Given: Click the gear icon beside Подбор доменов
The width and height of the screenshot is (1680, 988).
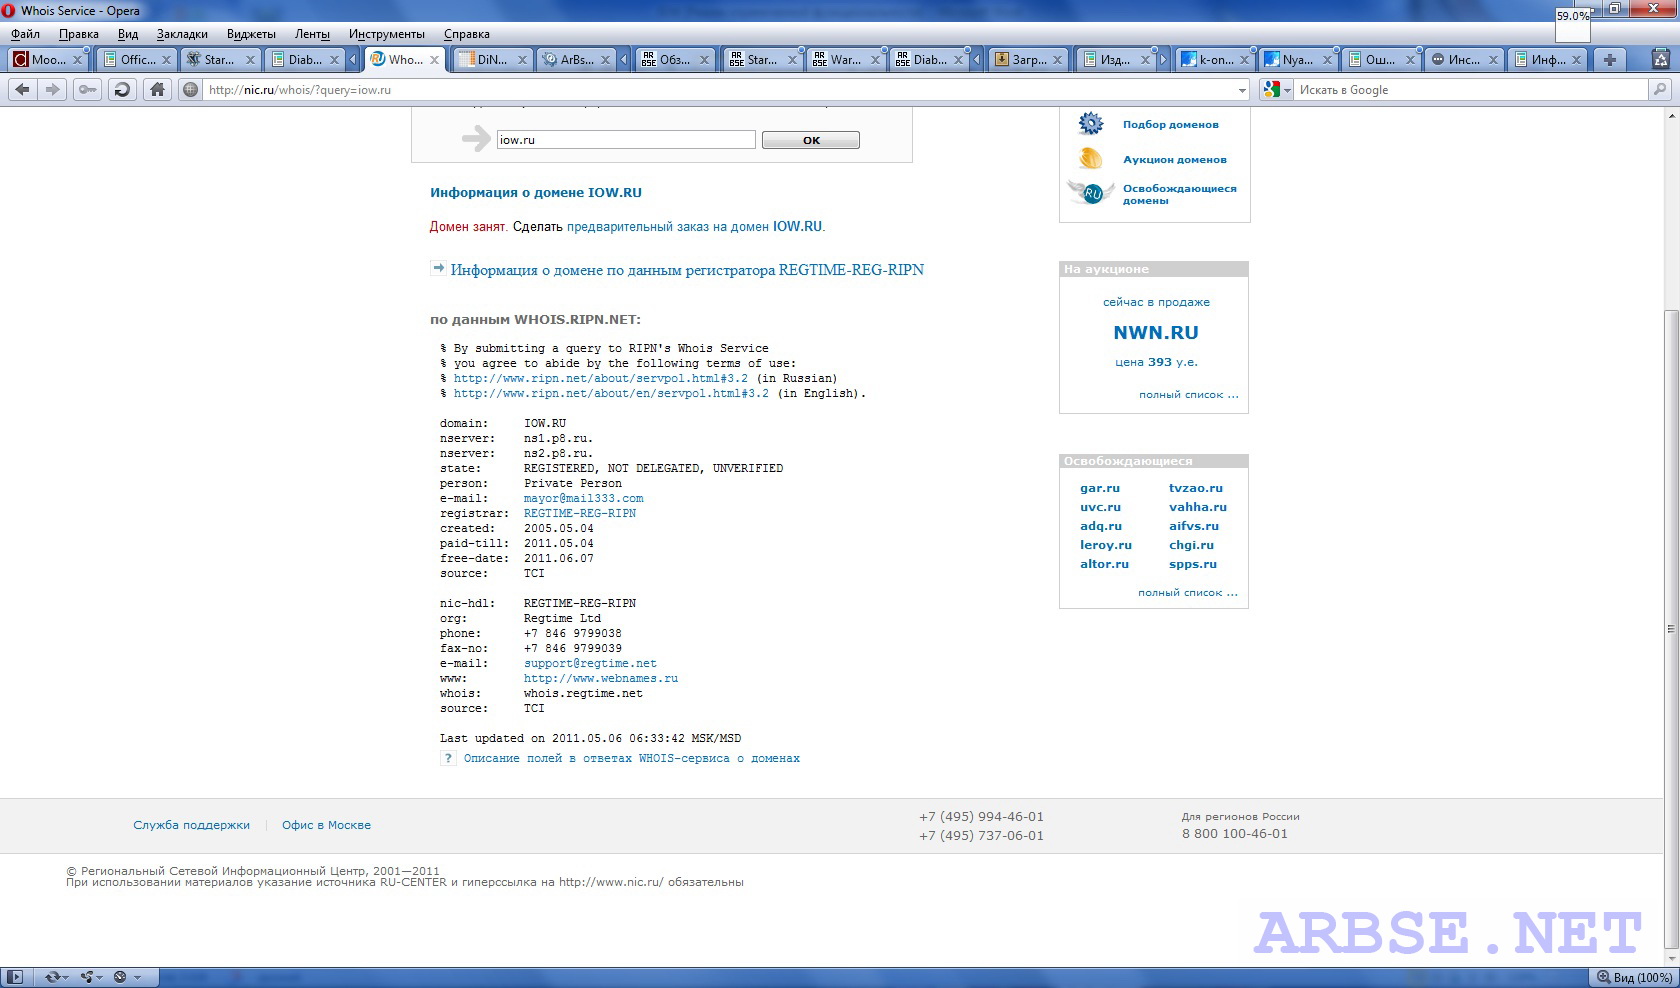Looking at the screenshot, I should click(x=1090, y=124).
